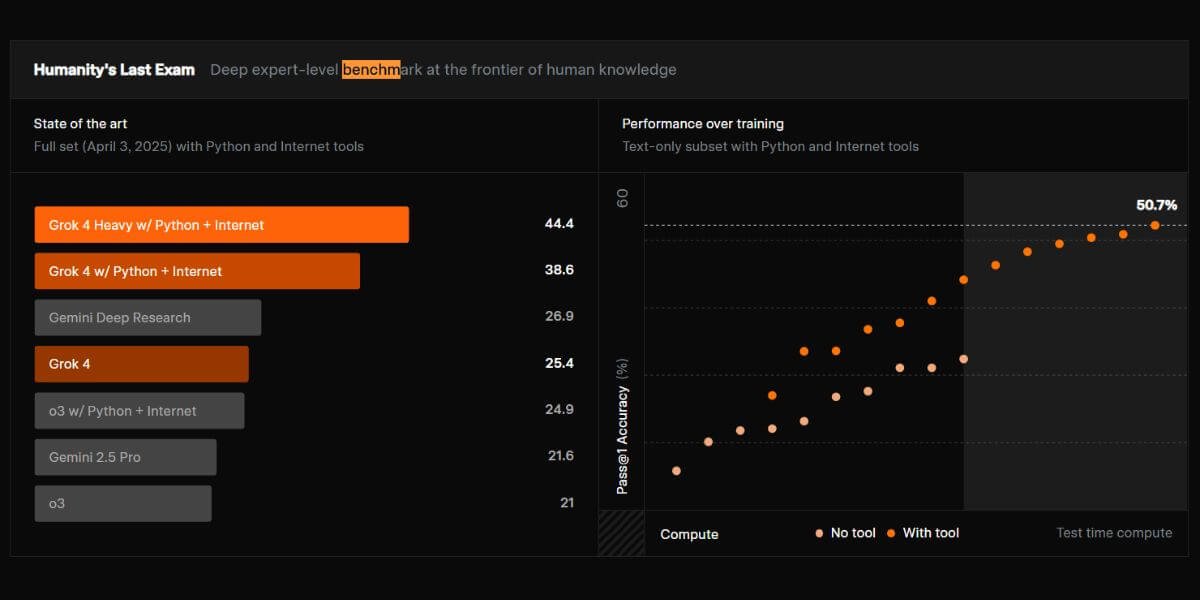Viewport: 1200px width, 600px height.
Task: Click the 50.7% label on the chart
Action: [1157, 205]
